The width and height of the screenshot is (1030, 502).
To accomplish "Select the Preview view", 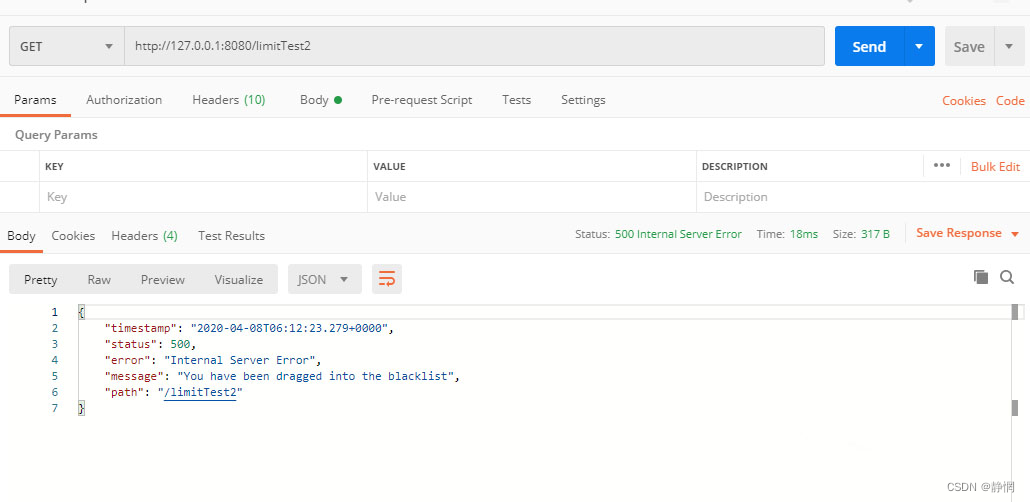I will point(163,279).
